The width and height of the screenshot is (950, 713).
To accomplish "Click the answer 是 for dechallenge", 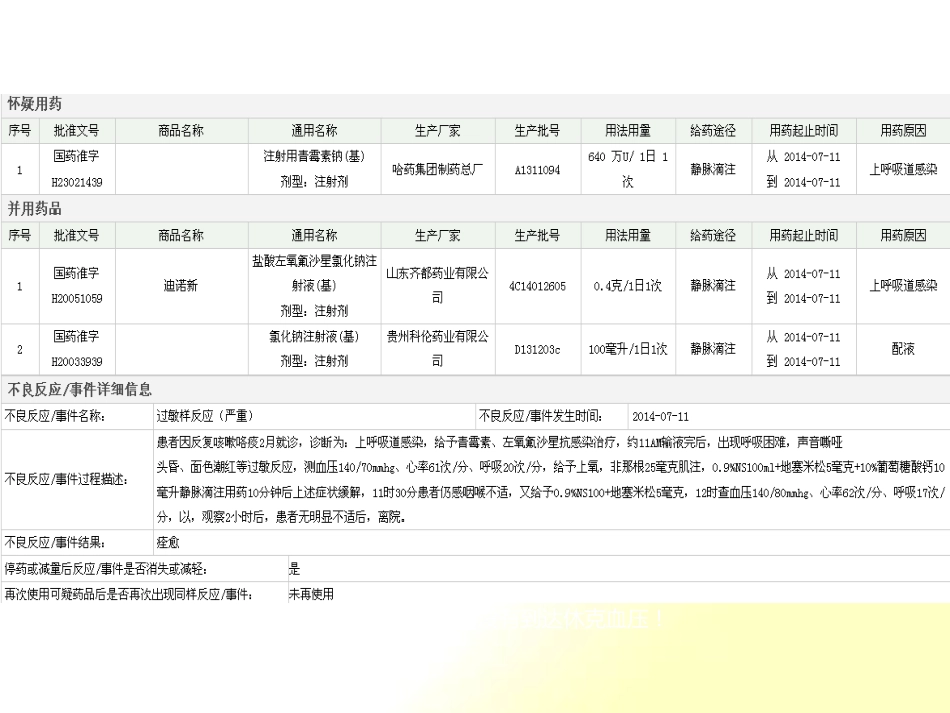I will (294, 569).
